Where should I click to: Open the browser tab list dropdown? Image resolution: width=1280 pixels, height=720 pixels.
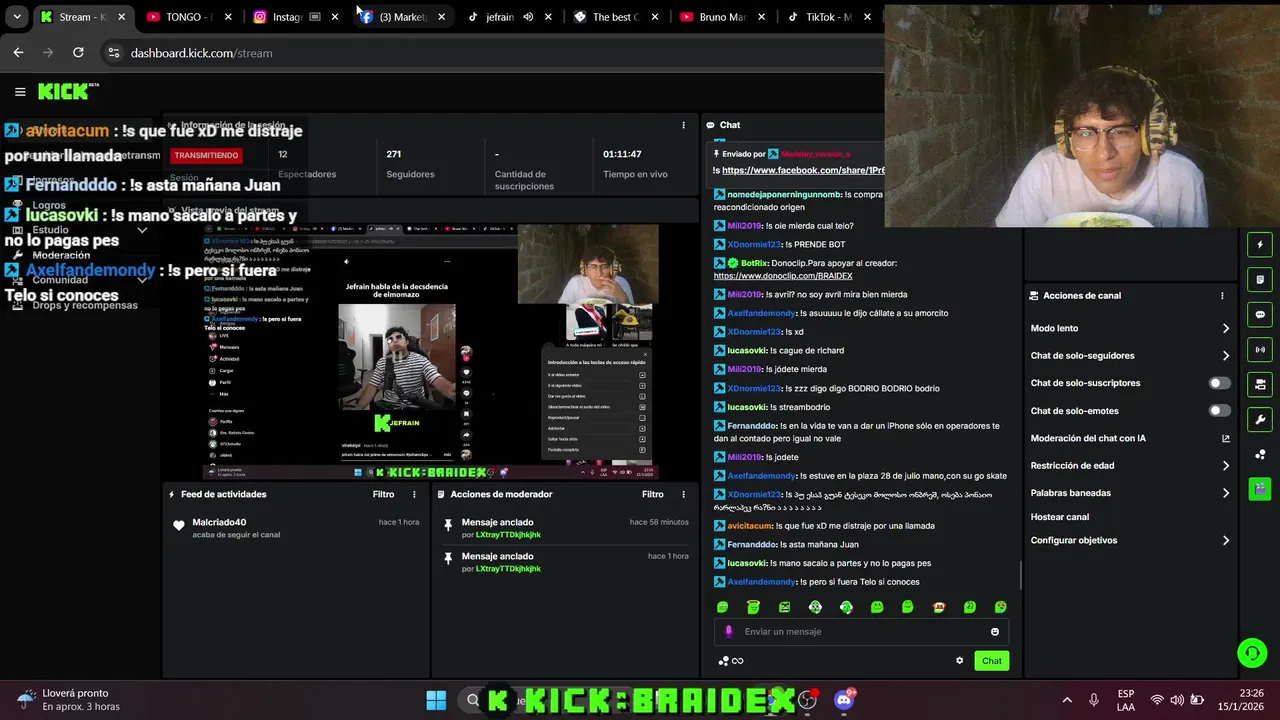pos(17,17)
